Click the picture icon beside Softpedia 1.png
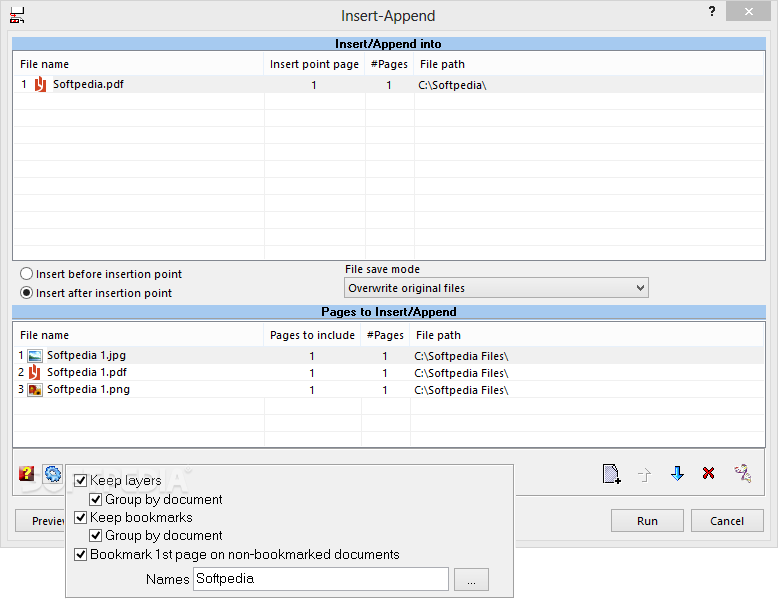Viewport: 778px width, 599px height. [35, 390]
